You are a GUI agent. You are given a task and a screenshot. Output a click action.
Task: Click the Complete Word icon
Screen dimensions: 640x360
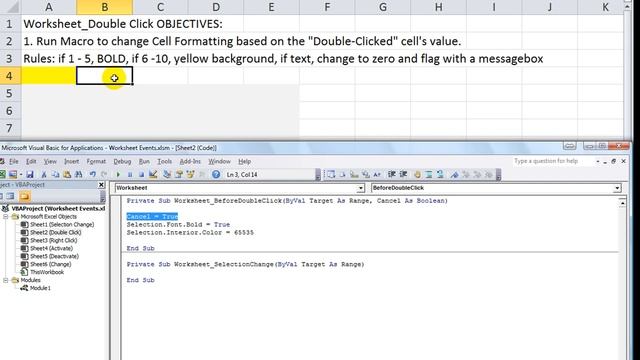(x=377, y=175)
